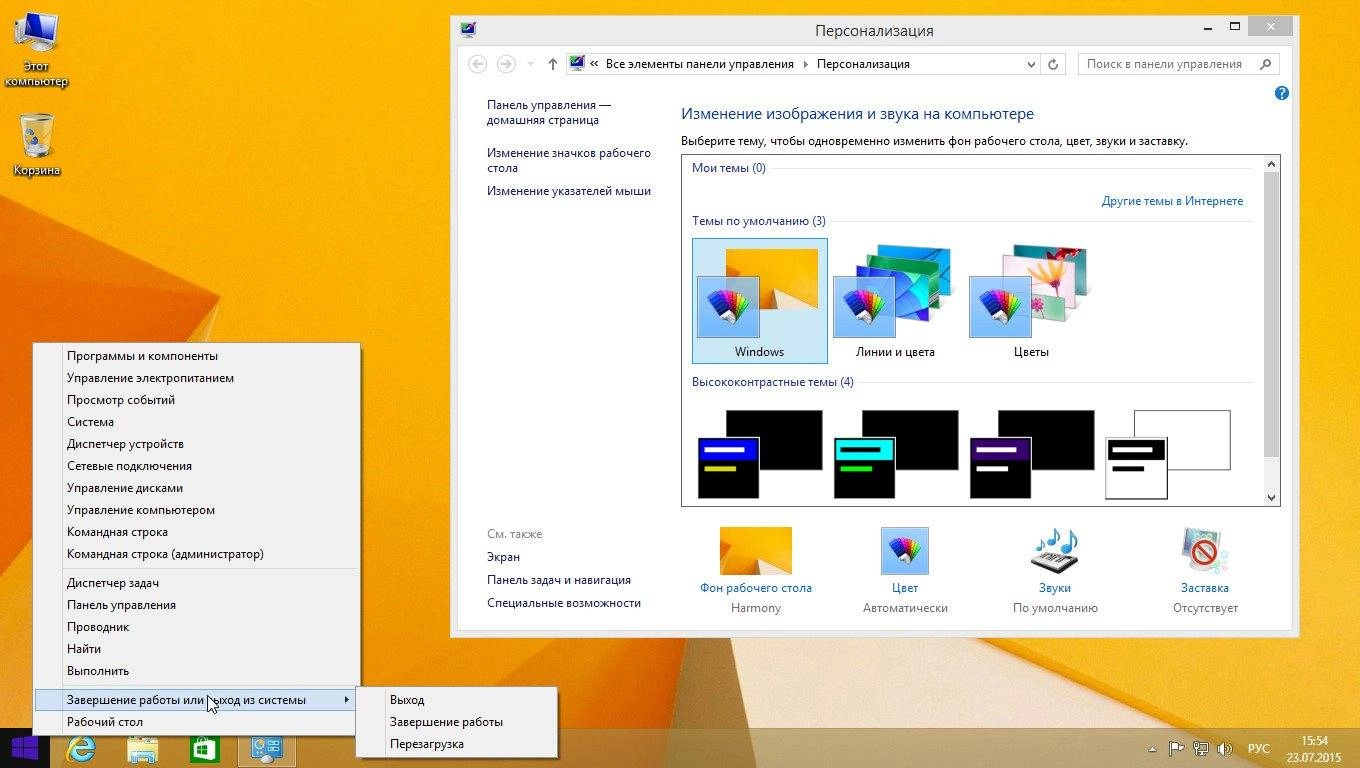Open Изменение значков рабочего стола
This screenshot has width=1360, height=768.
(x=568, y=160)
